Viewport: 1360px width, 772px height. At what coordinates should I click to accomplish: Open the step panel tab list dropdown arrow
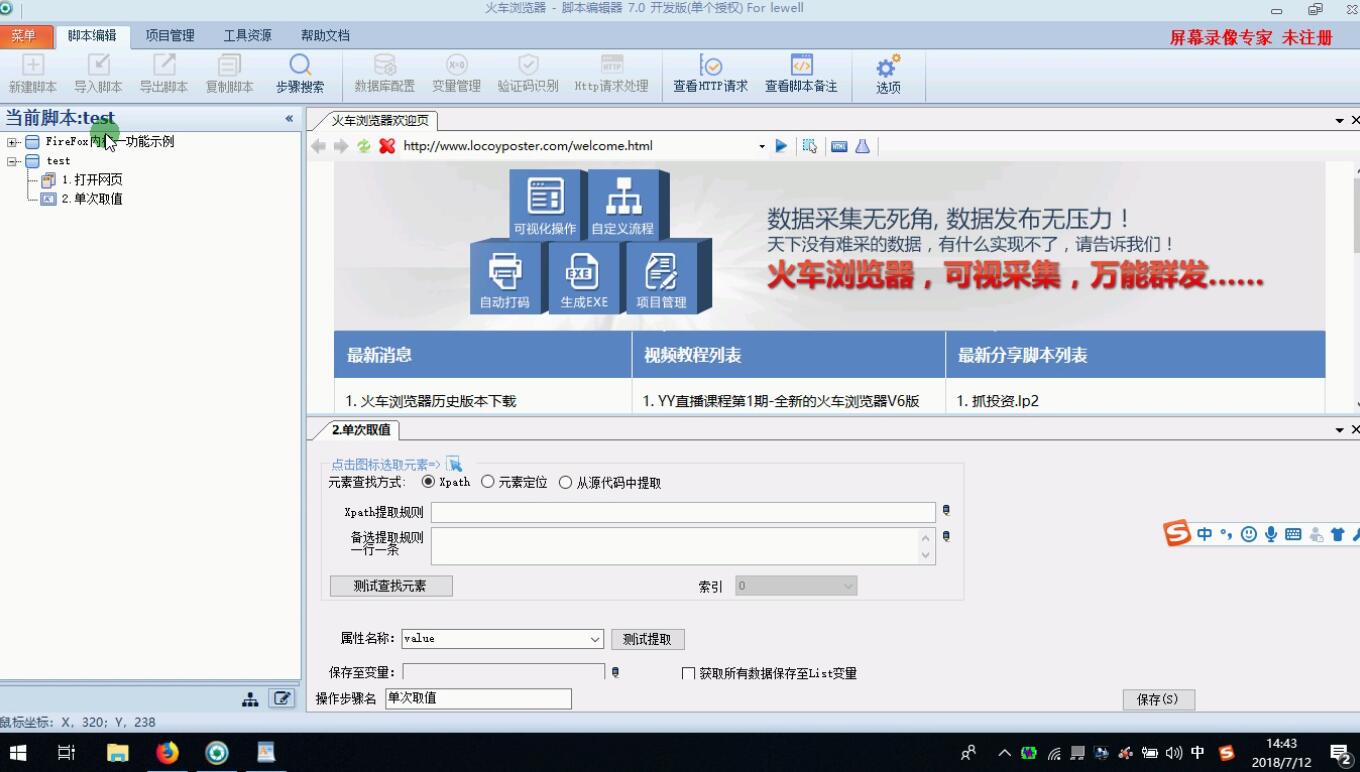click(x=1340, y=430)
